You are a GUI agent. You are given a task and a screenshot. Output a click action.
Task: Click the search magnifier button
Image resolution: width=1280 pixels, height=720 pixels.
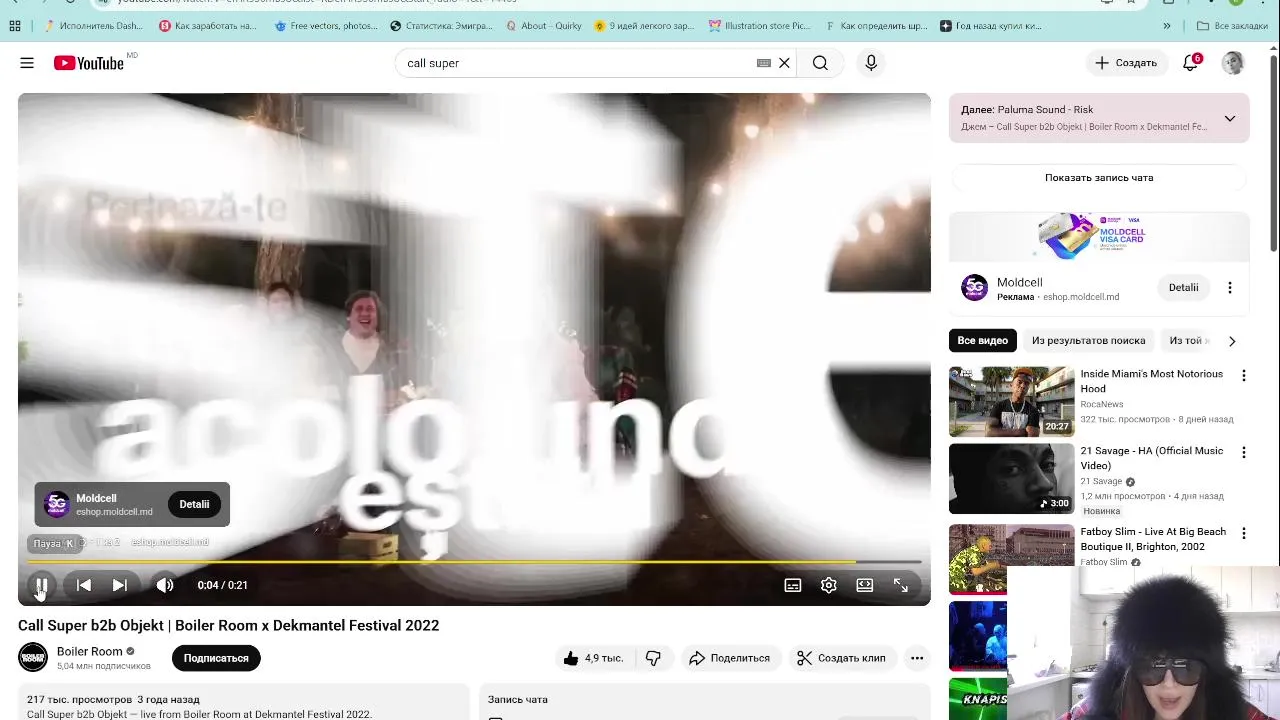(x=820, y=63)
